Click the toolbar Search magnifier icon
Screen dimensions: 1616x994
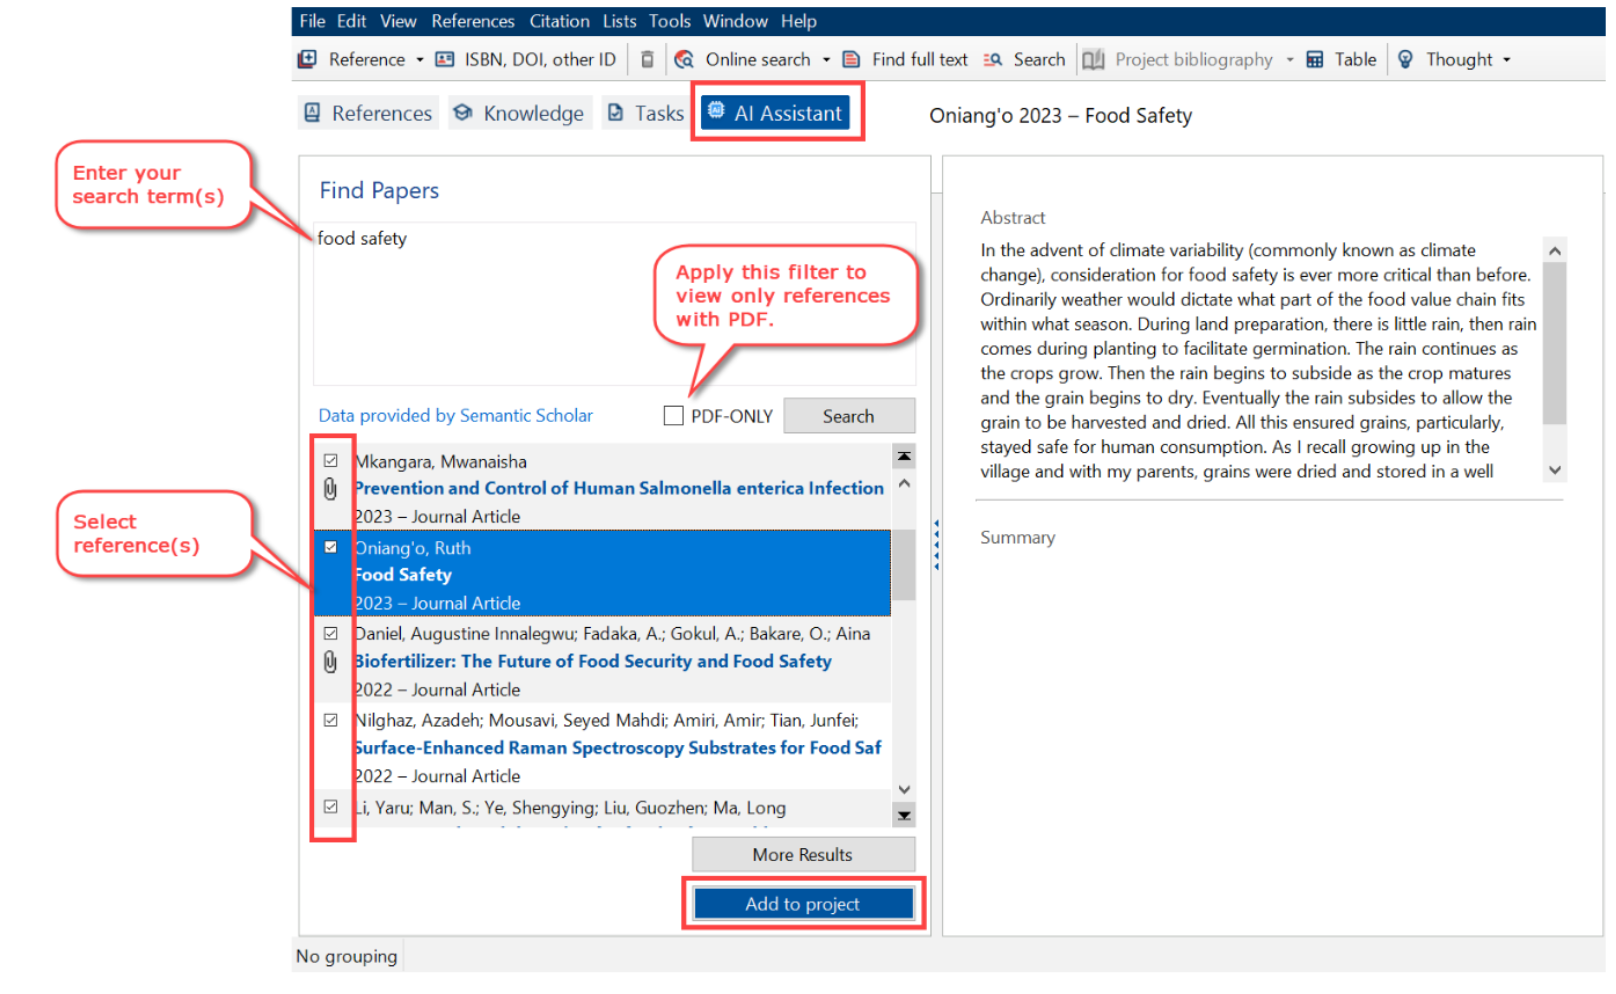(992, 59)
